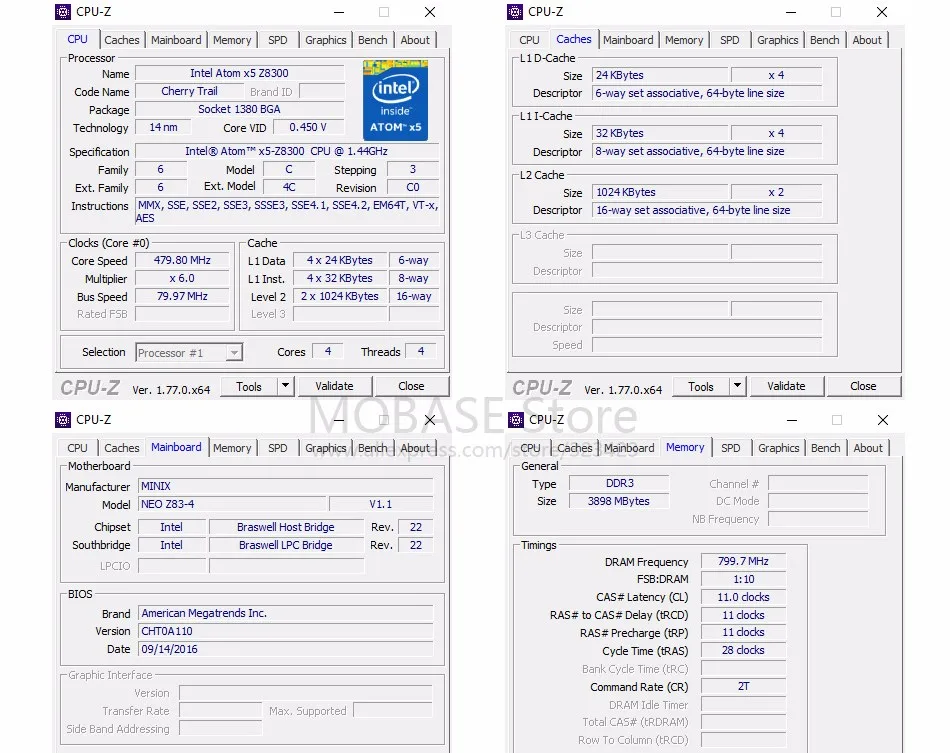
Task: Expand Tools dropdown arrow in Caches window
Action: (737, 386)
